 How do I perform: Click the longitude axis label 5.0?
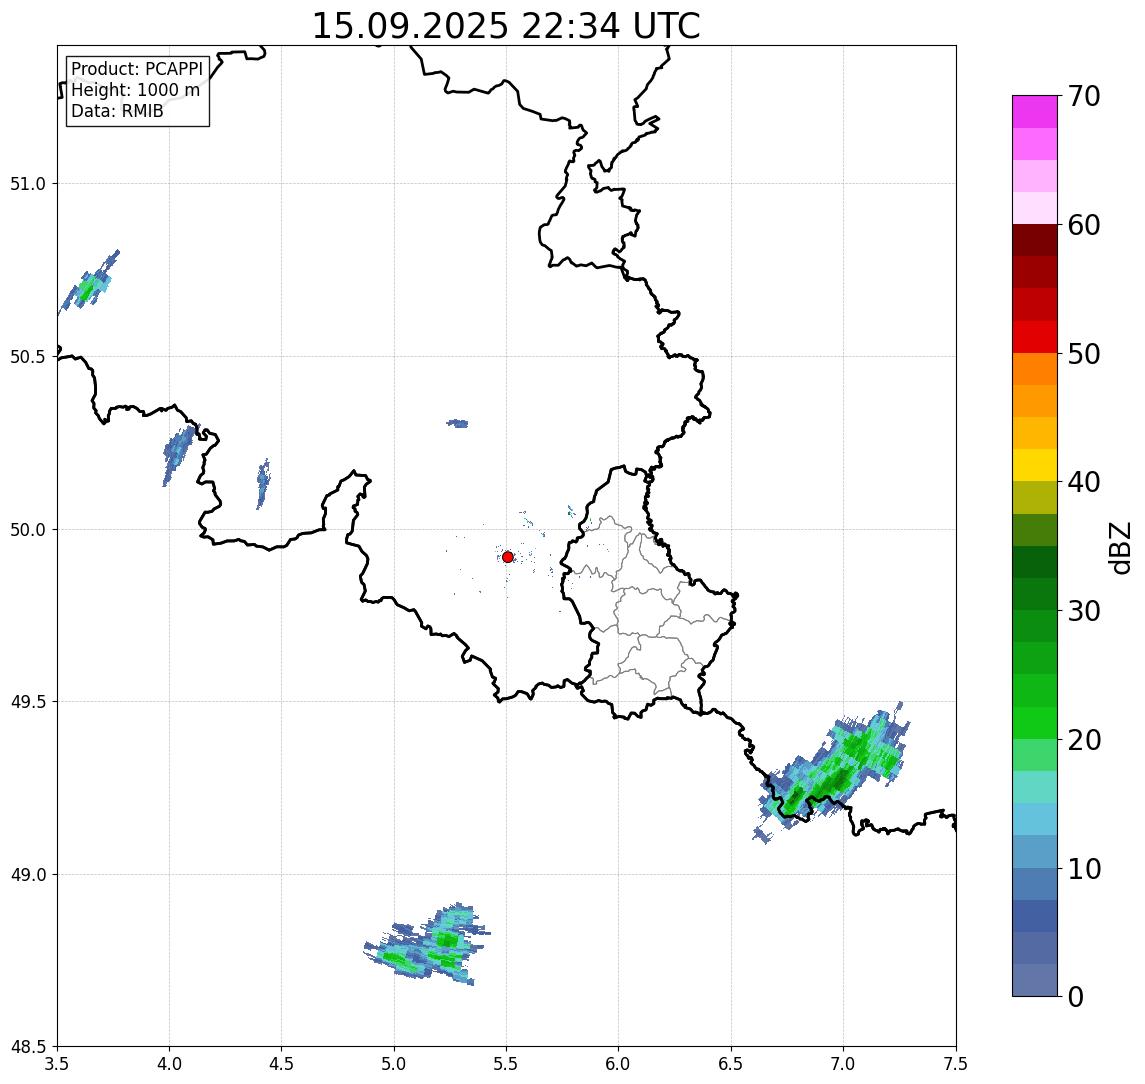pos(394,1064)
